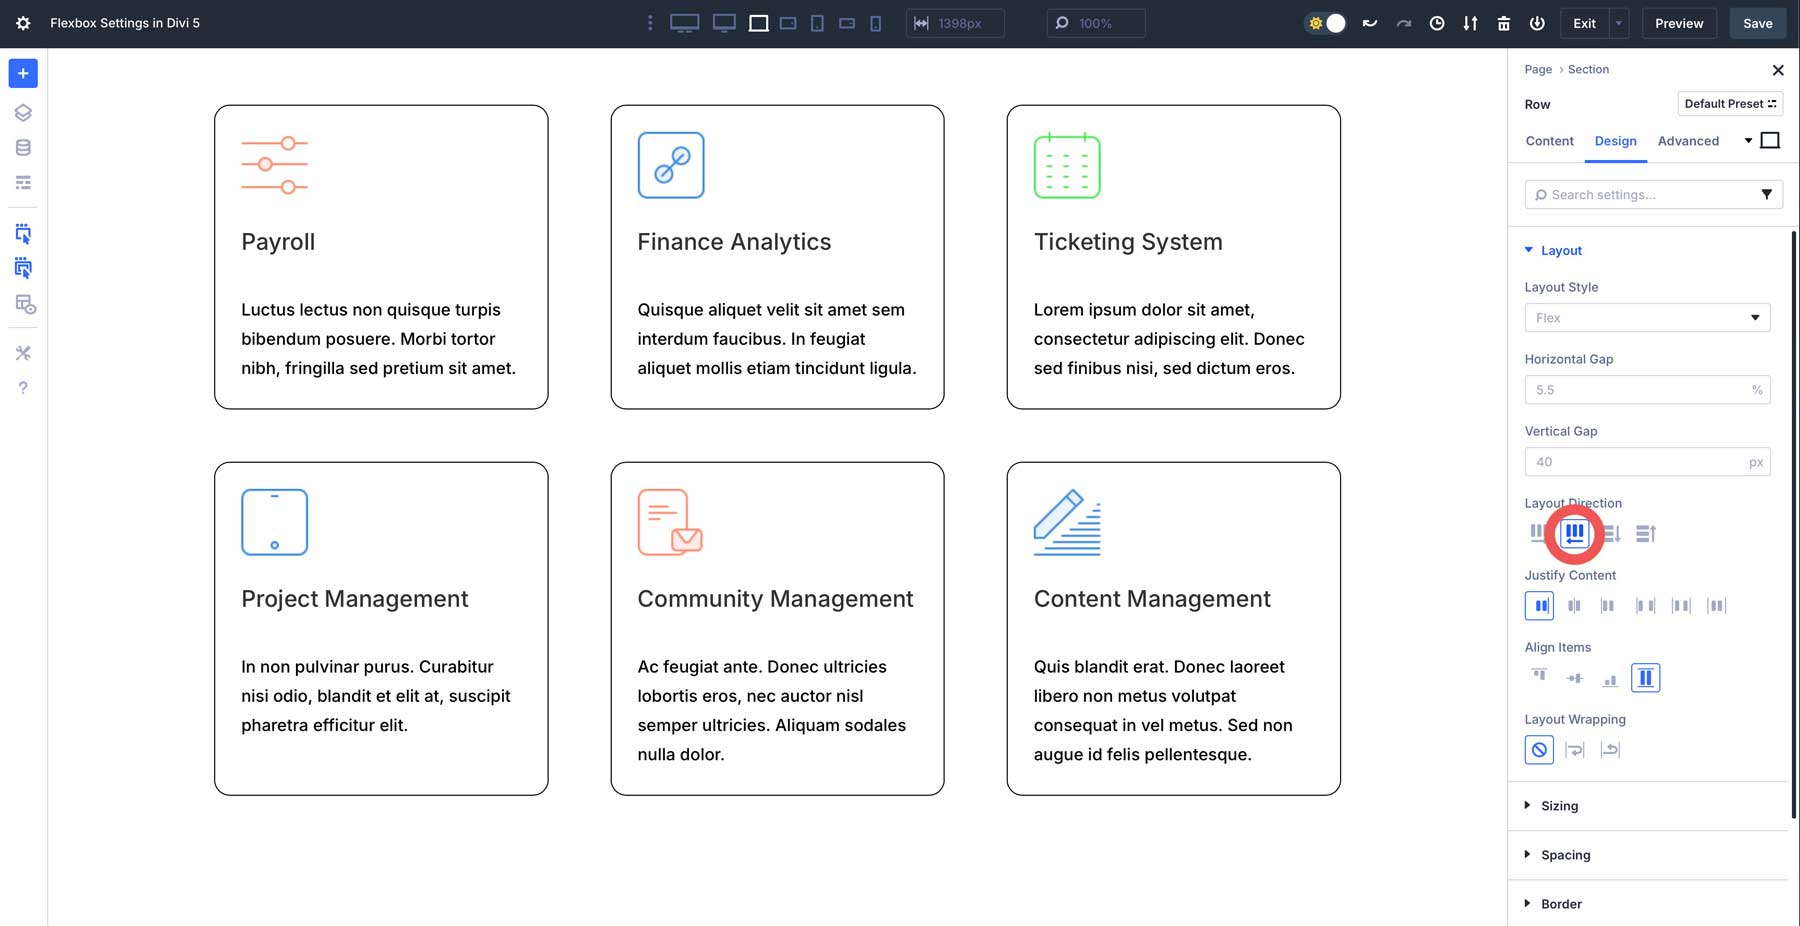Open the history clock icon in top bar

[x=1437, y=23]
